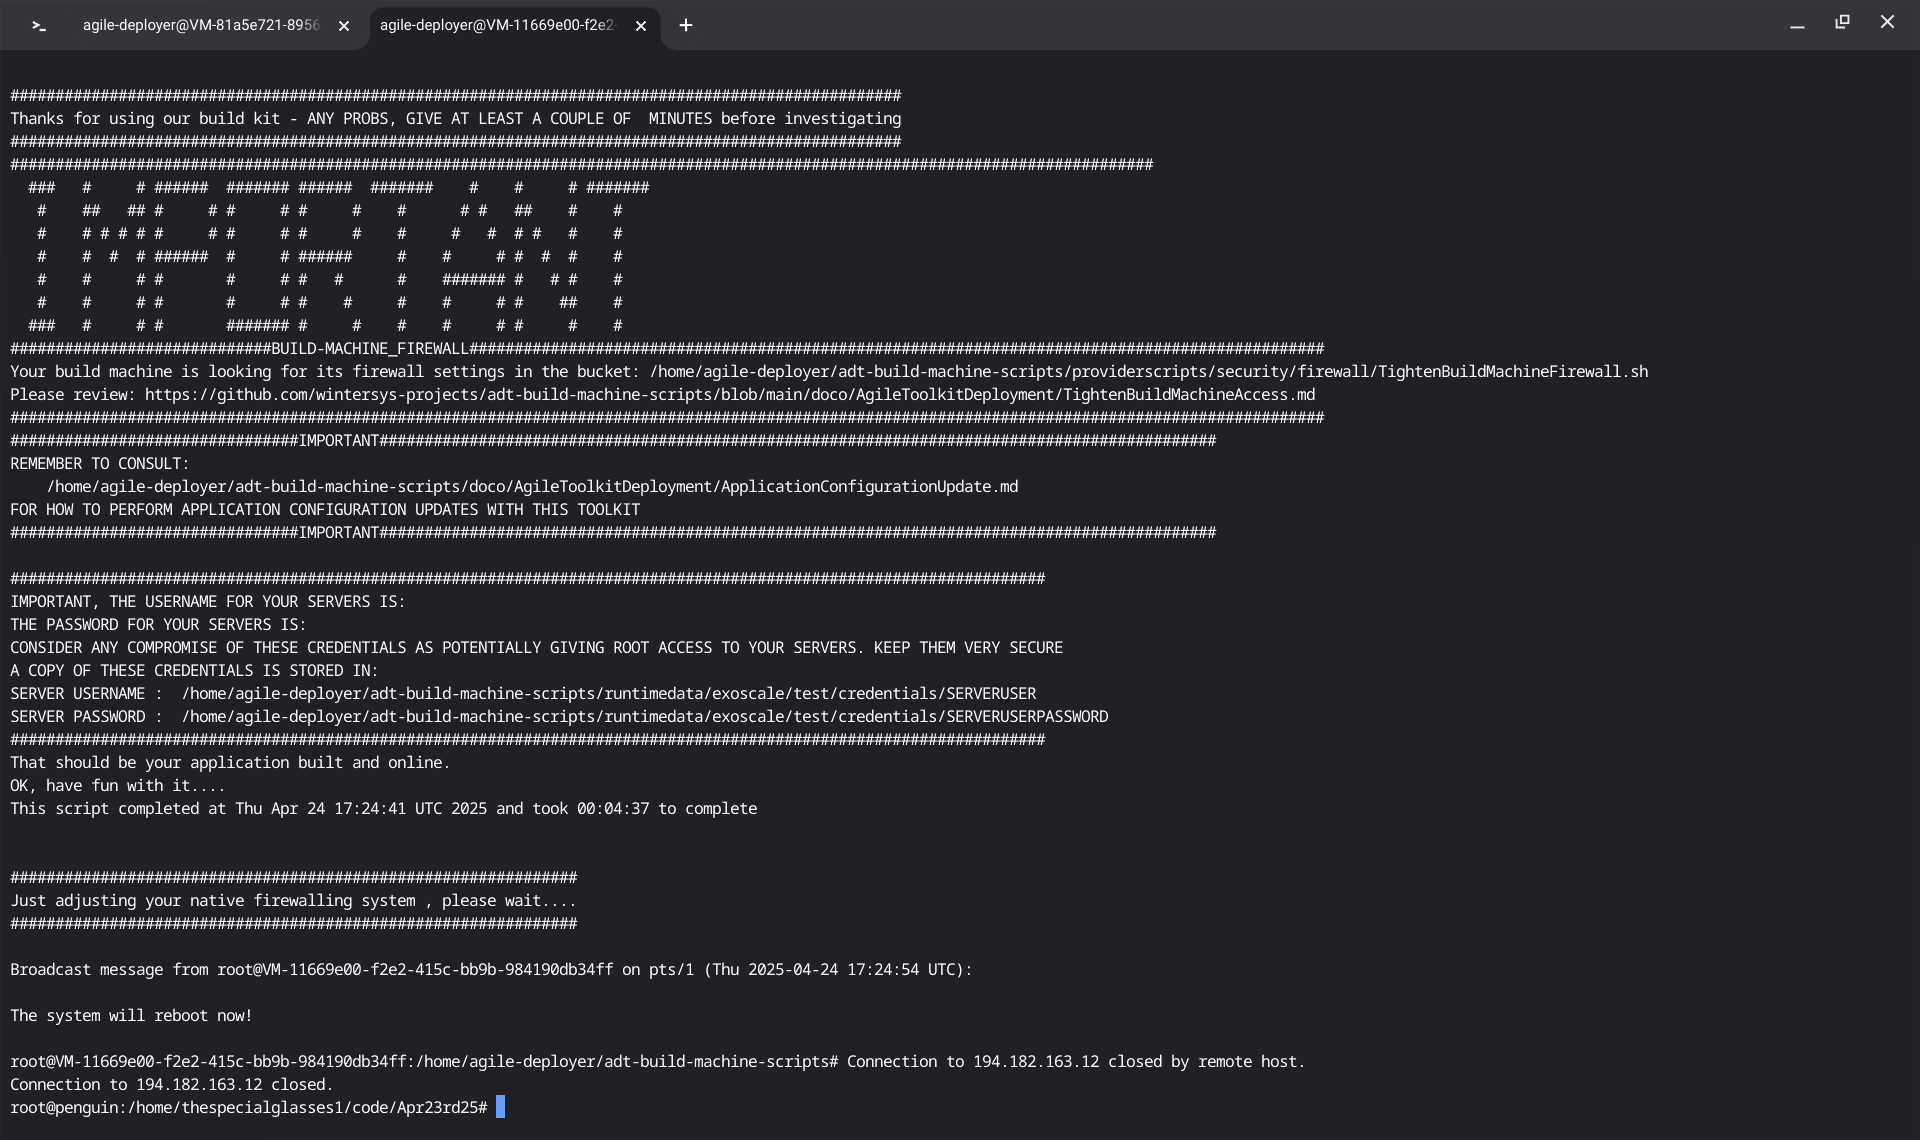Image resolution: width=1920 pixels, height=1140 pixels.
Task: Click the 'This script completed at' line
Action: click(383, 809)
